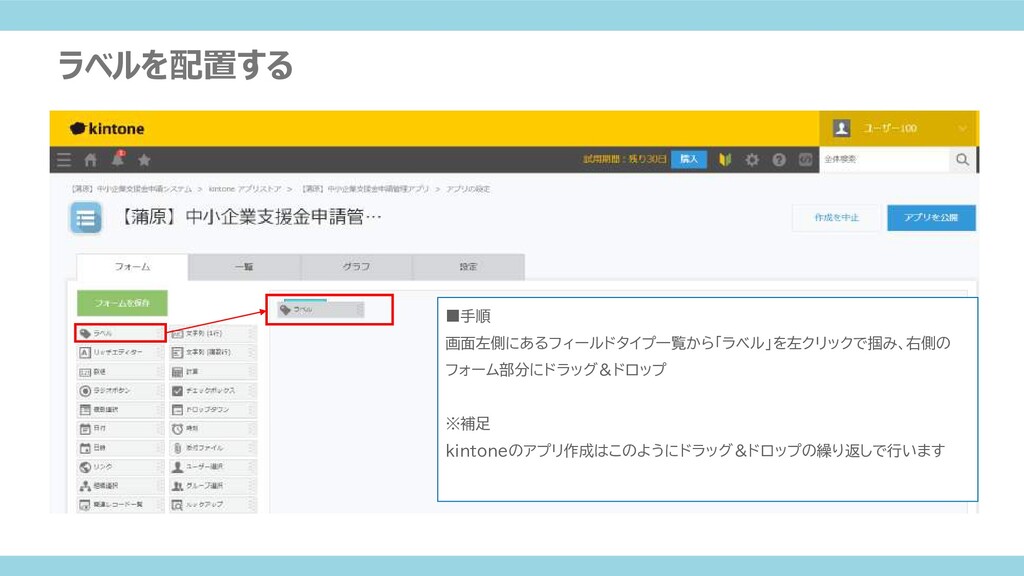1024x576 pixels.
Task: Open the beginner guide leaf icon
Action: click(x=725, y=159)
